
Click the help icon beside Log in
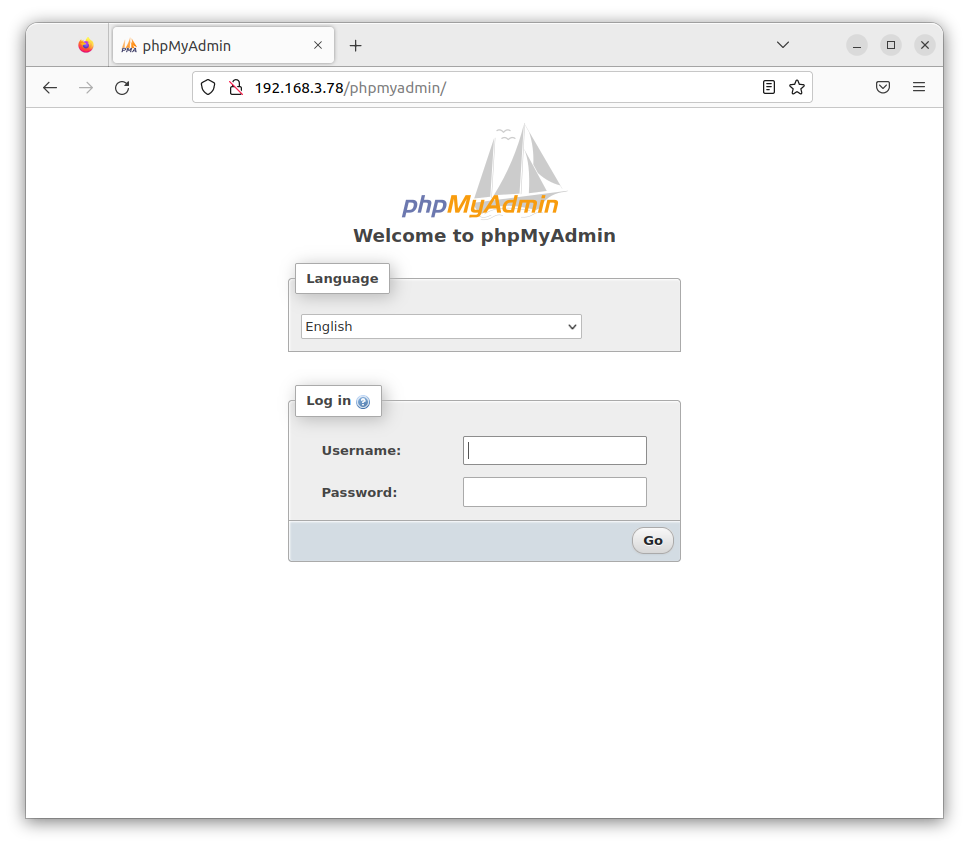tap(363, 401)
